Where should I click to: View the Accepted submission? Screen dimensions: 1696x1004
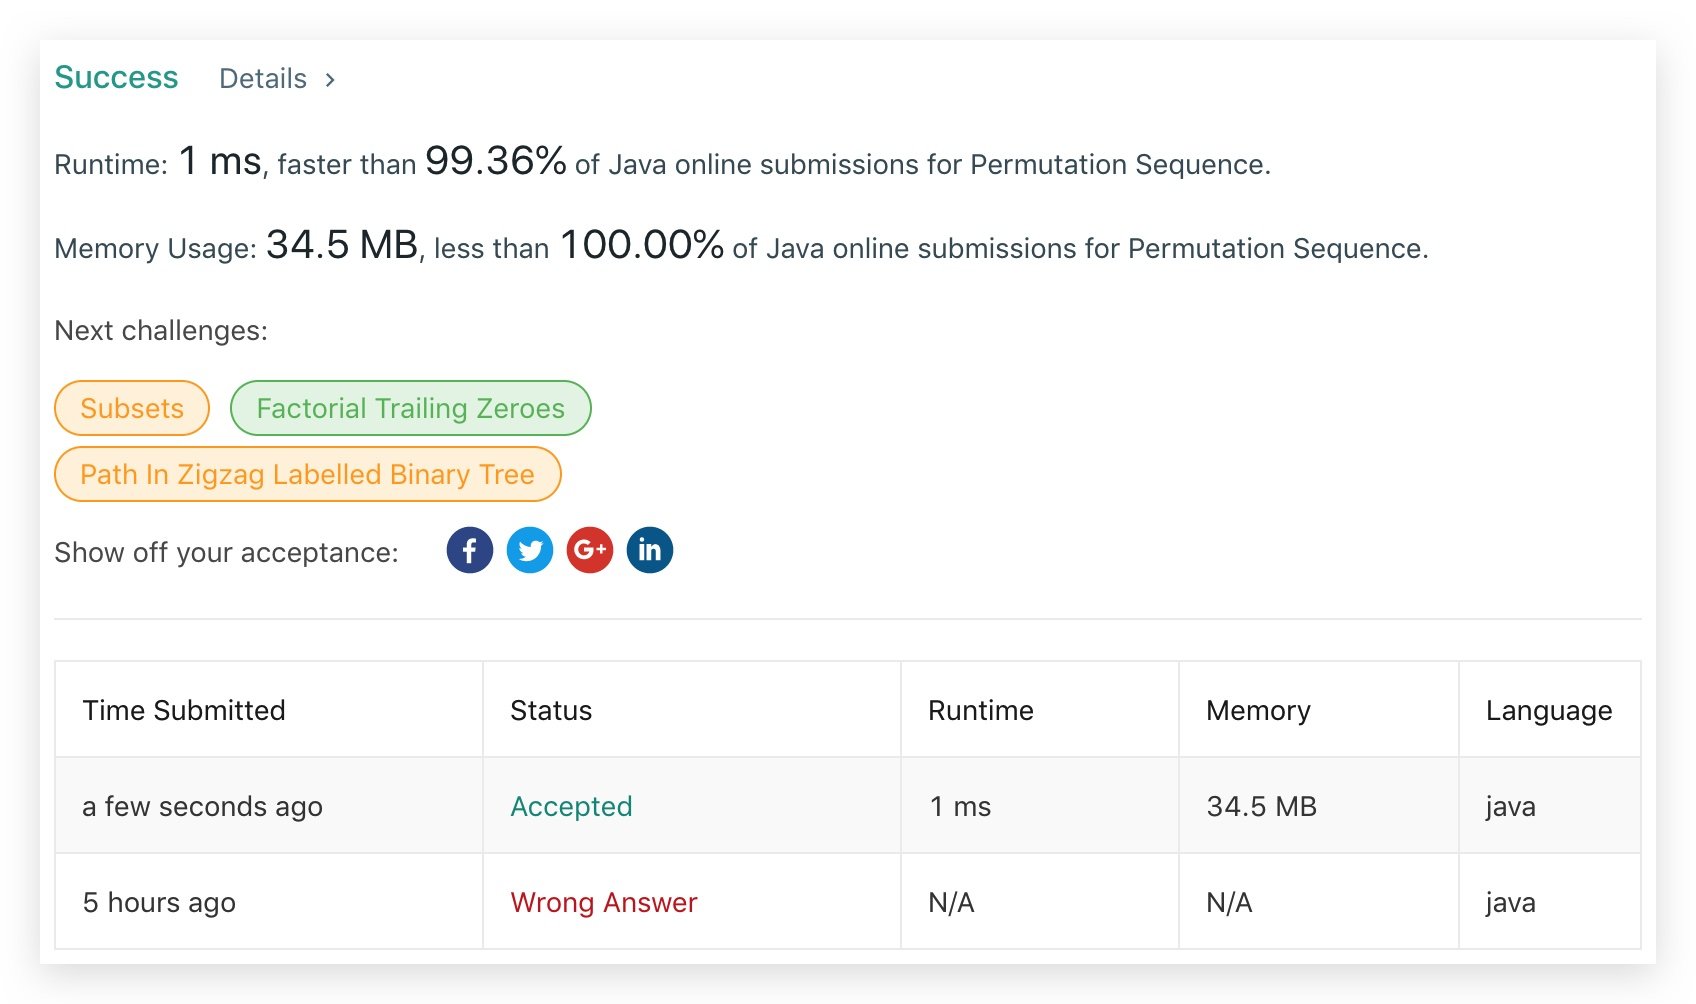click(571, 806)
